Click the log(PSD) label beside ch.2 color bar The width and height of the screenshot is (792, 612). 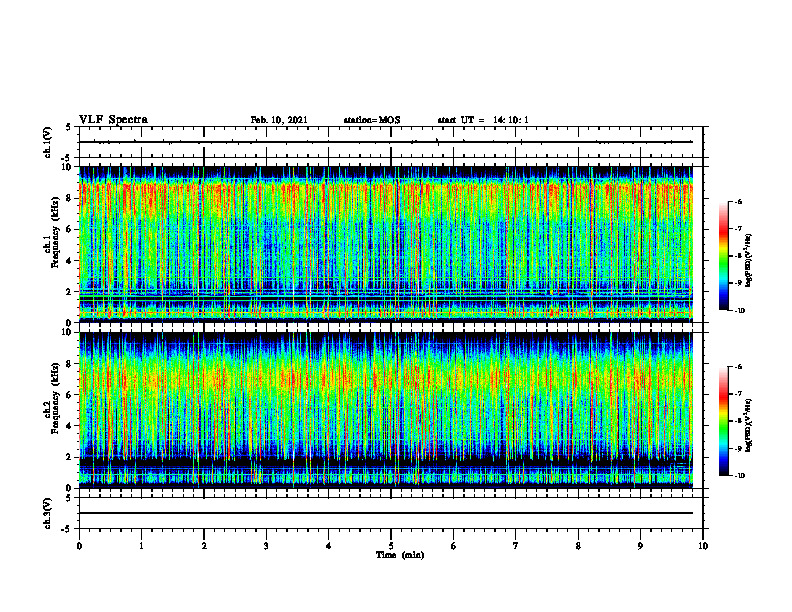click(749, 426)
